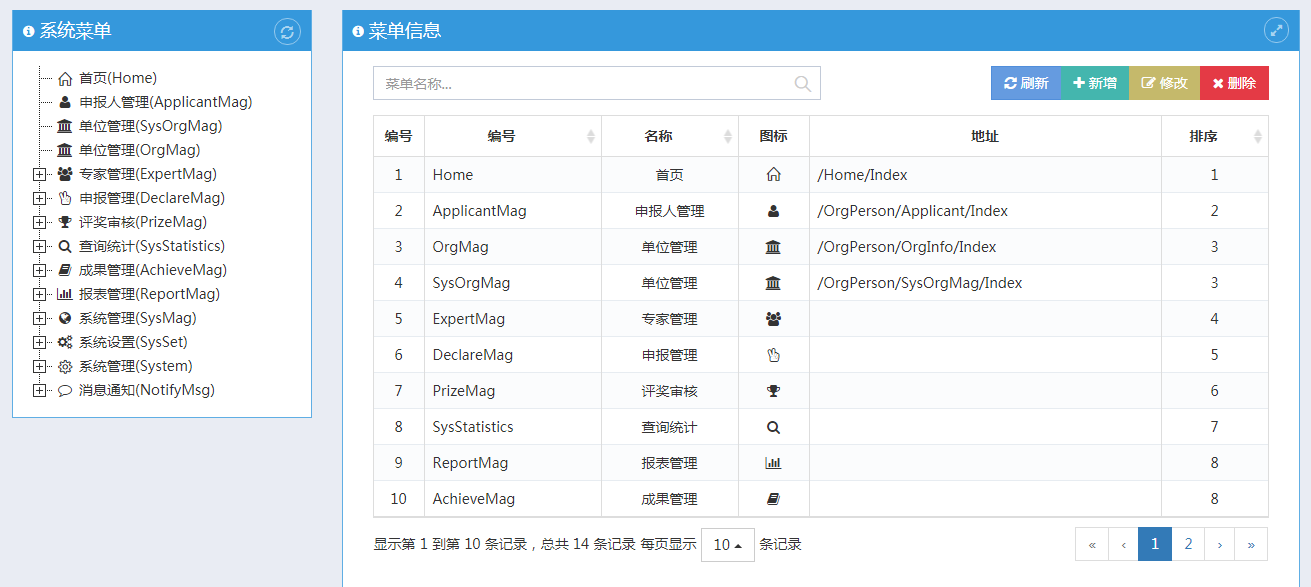Focus the 菜单名称 search input

point(597,83)
